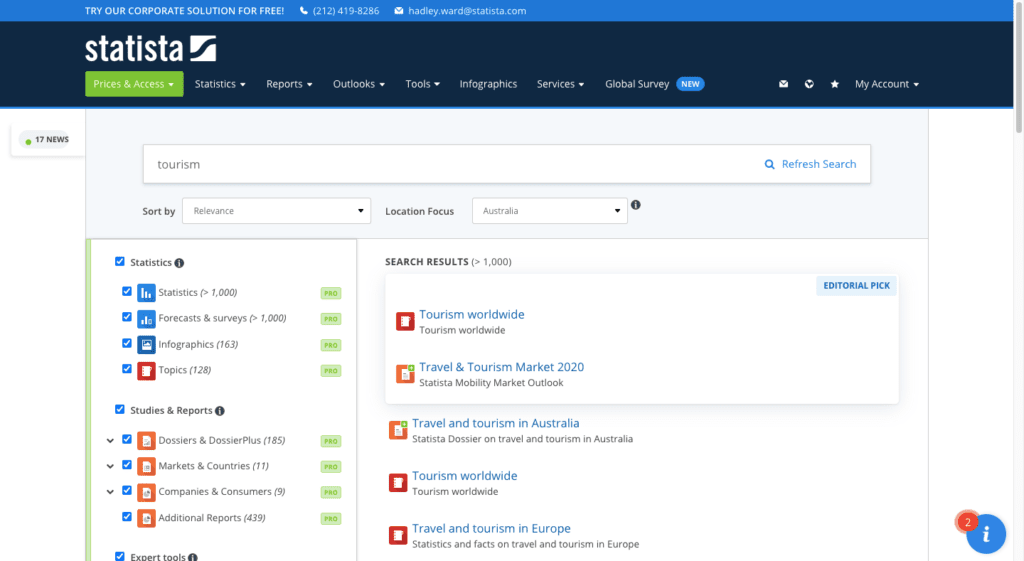The width and height of the screenshot is (1024, 561).
Task: Click info icon next to Expert tools
Action: point(193,557)
